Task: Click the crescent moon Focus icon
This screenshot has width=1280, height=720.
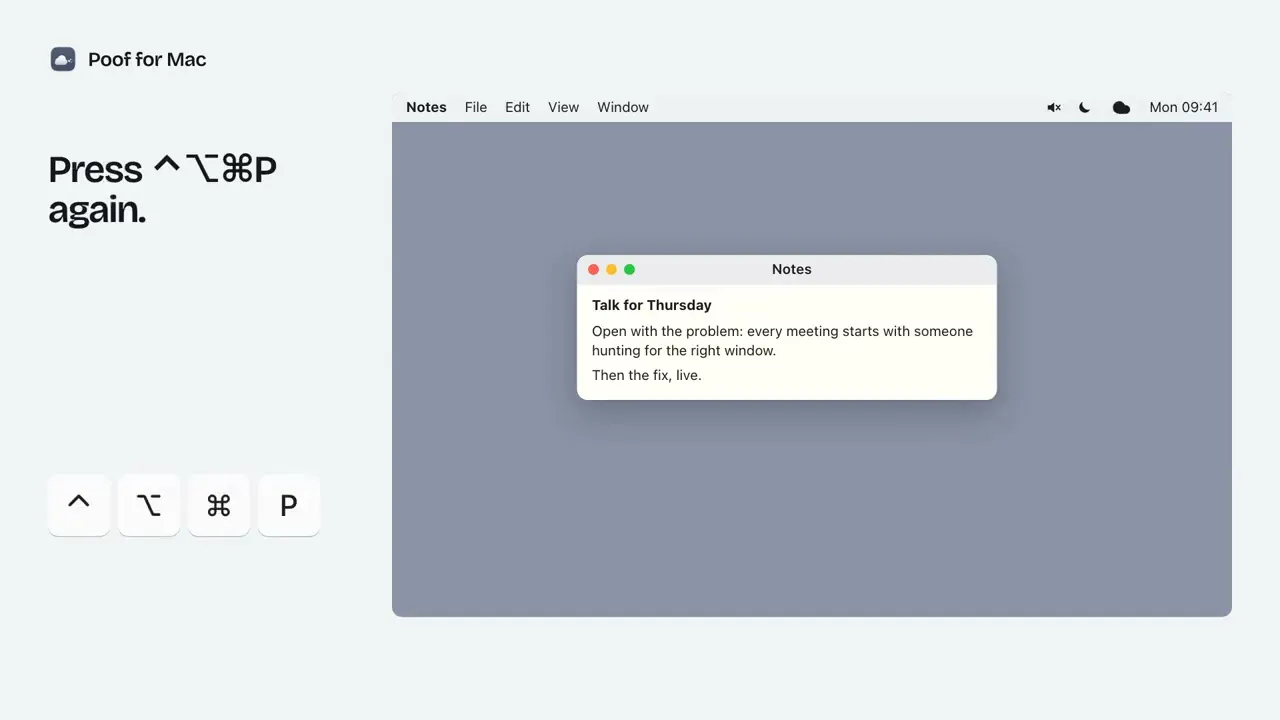Action: coord(1085,107)
